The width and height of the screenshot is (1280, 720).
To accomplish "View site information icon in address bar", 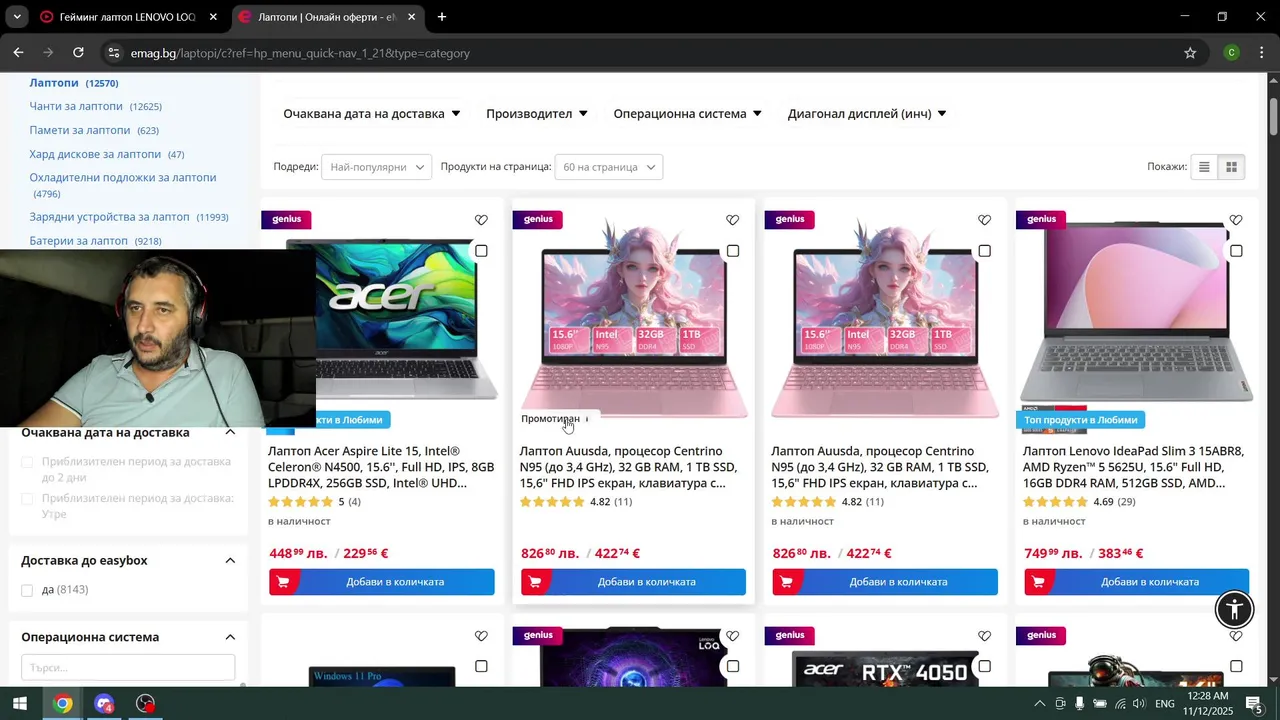I will click(113, 53).
